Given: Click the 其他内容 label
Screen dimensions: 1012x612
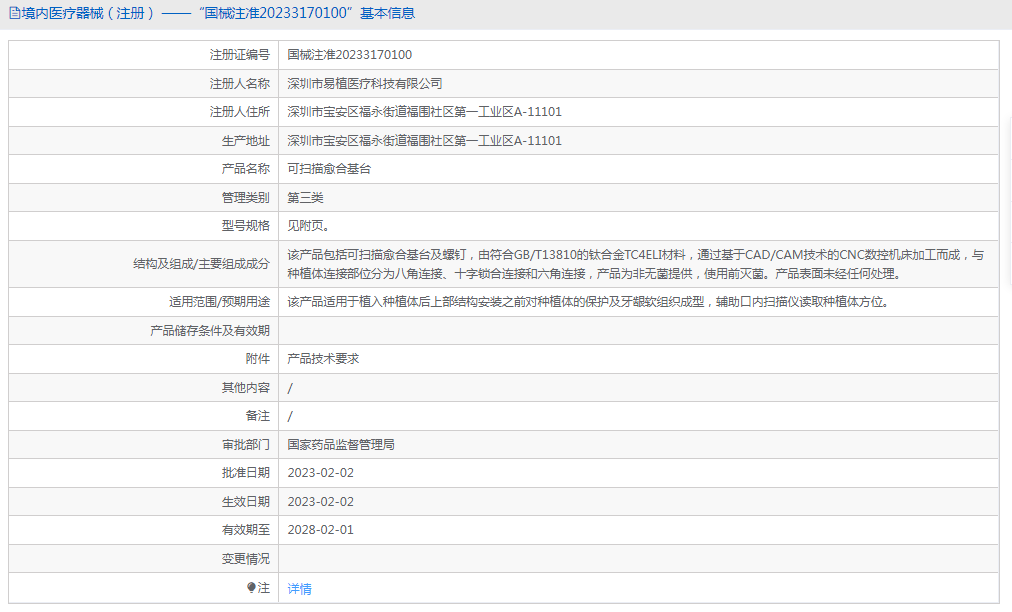Looking at the screenshot, I should tap(246, 388).
